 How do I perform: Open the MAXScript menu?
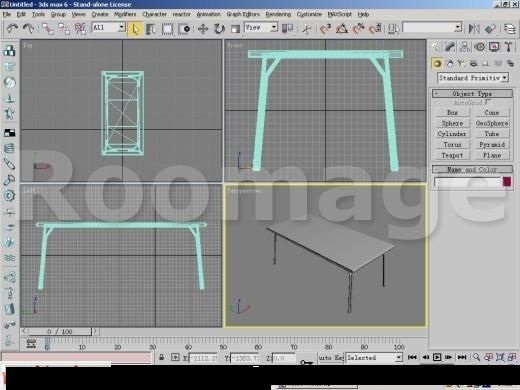click(339, 14)
